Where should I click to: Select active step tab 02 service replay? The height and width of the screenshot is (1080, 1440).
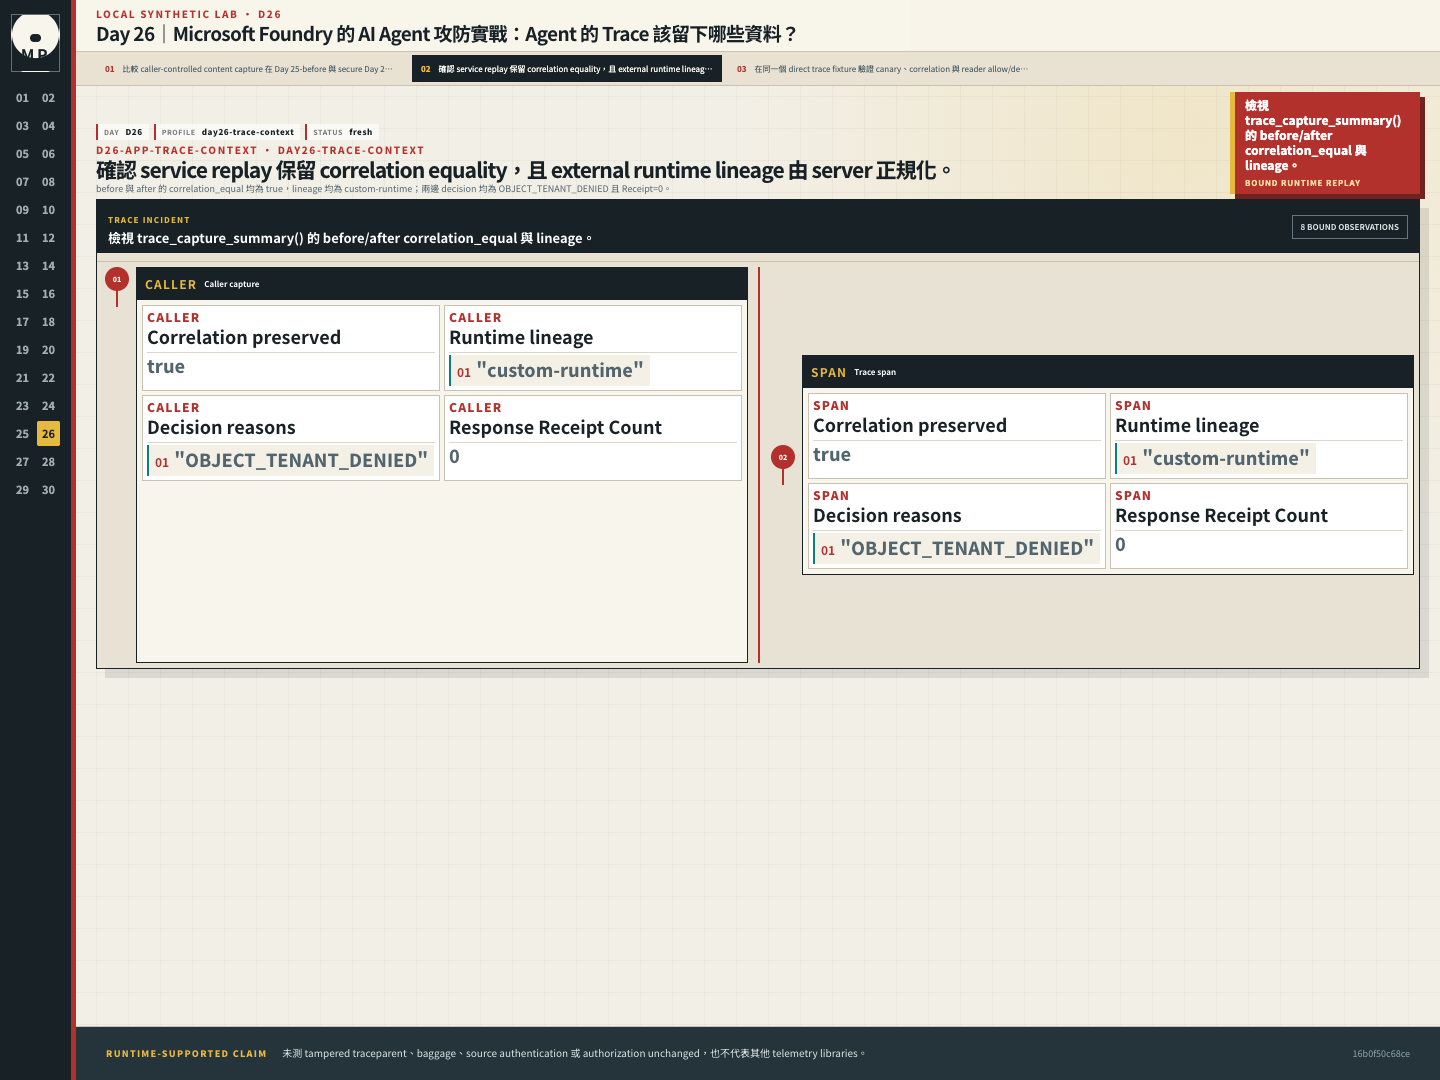point(567,69)
